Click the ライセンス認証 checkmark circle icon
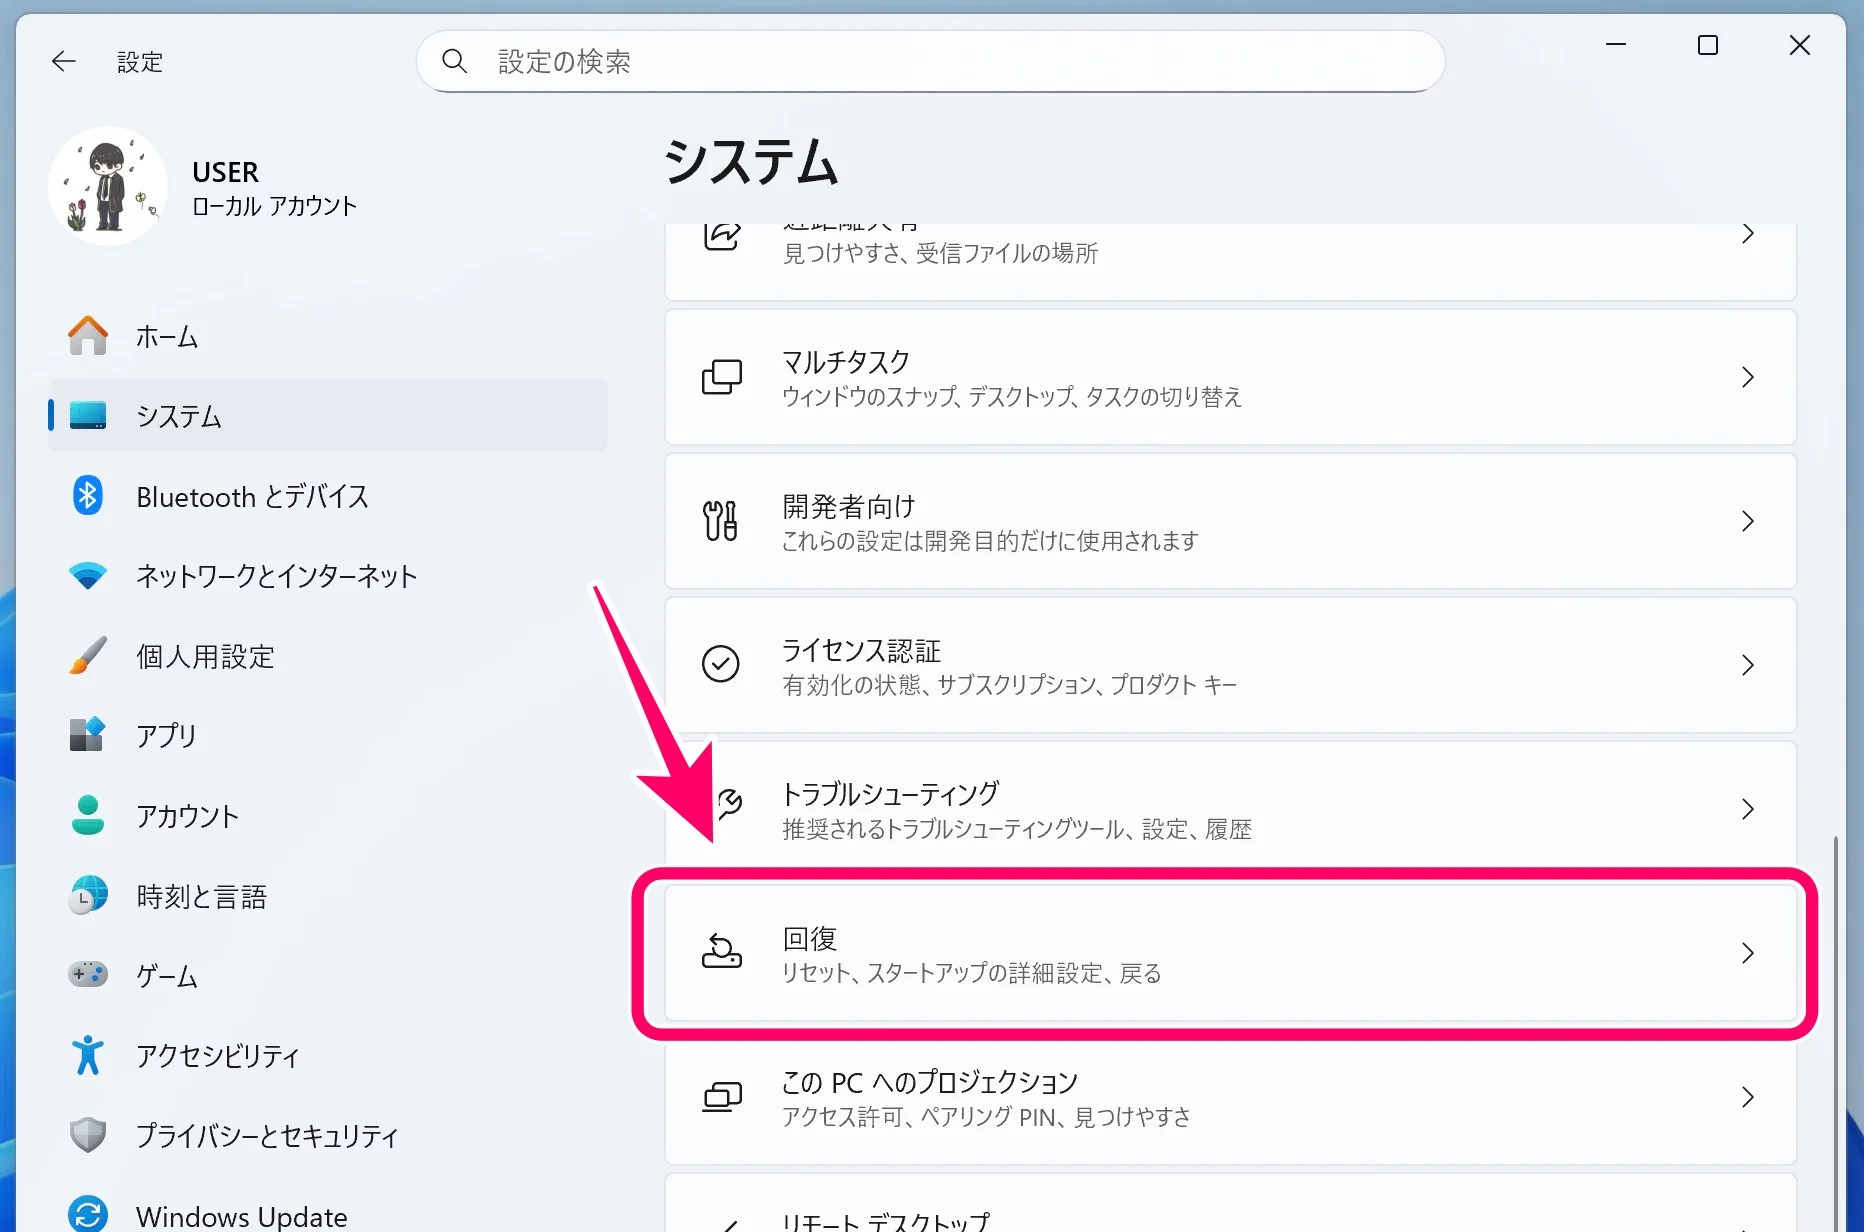The image size is (1864, 1232). coord(721,664)
